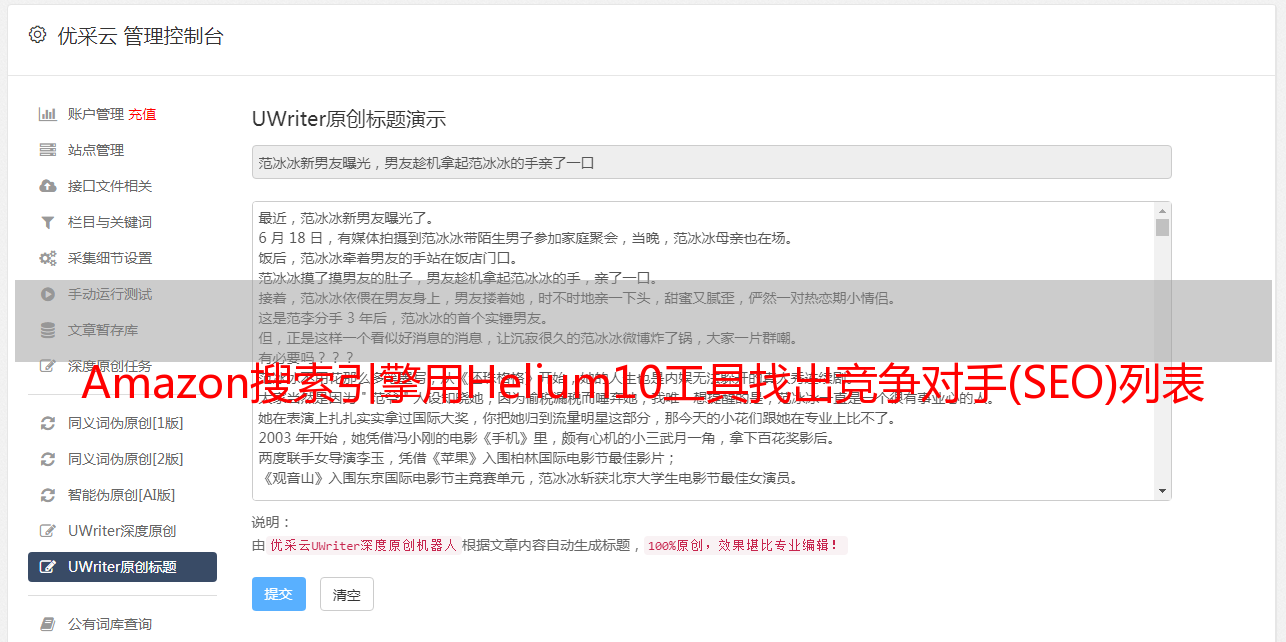This screenshot has width=1286, height=642.
Task: Open 采集细节设置 gears icon
Action: pyautogui.click(x=47, y=258)
